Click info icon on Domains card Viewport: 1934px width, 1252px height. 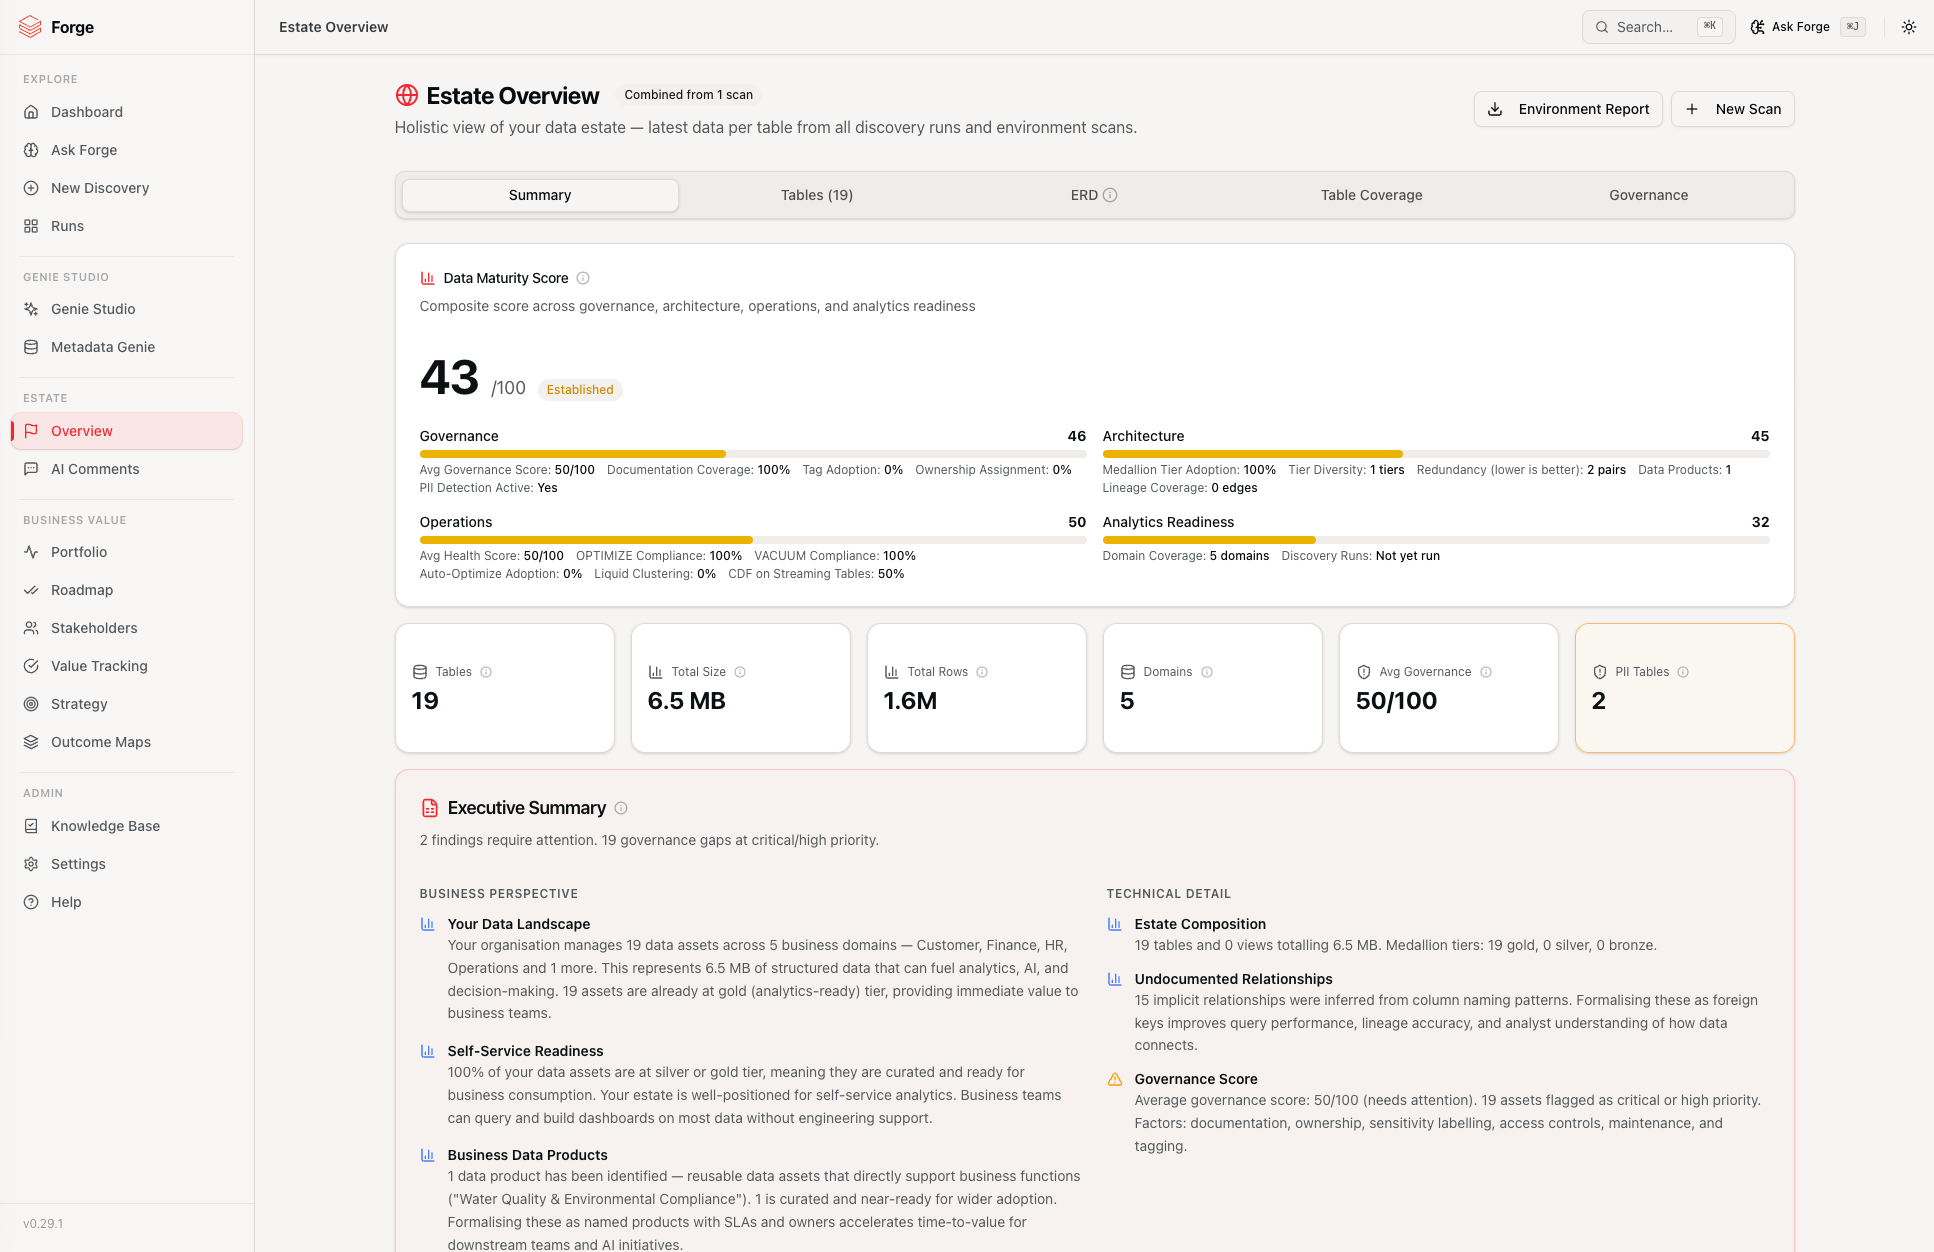click(1207, 672)
